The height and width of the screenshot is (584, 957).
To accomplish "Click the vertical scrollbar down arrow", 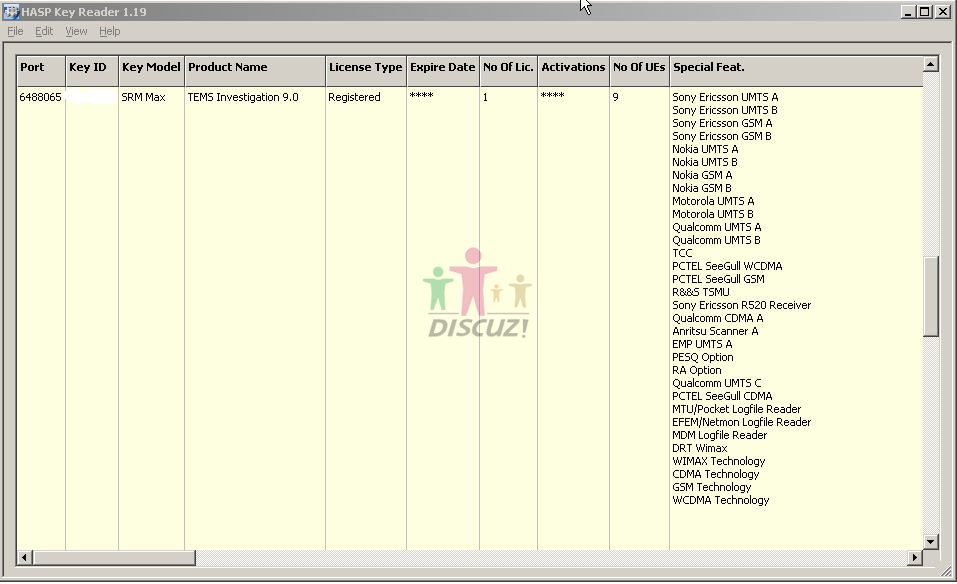I will [x=930, y=542].
